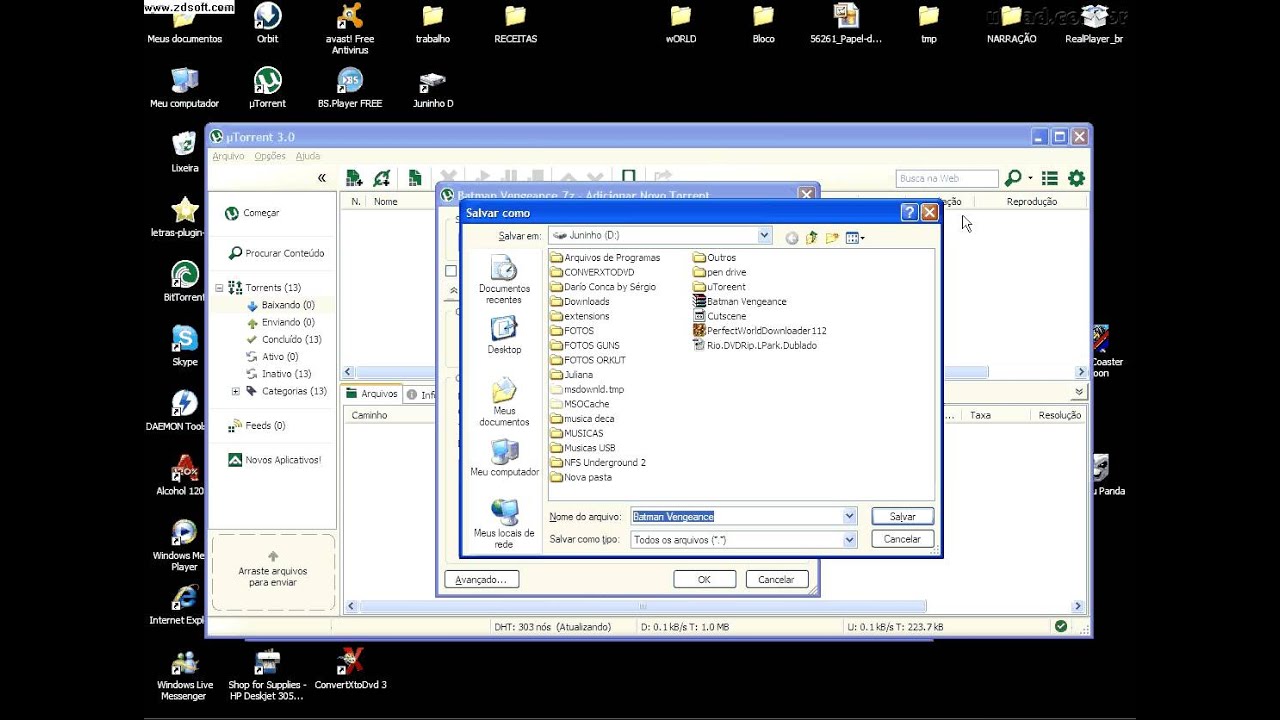Click BS.Player FREE desktop icon

tap(350, 88)
